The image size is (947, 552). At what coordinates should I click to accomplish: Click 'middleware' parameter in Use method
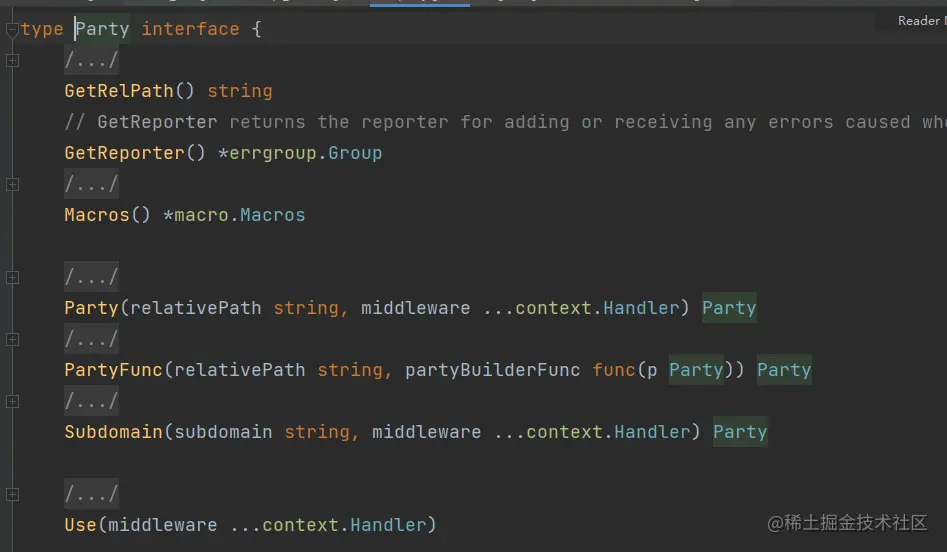[162, 525]
